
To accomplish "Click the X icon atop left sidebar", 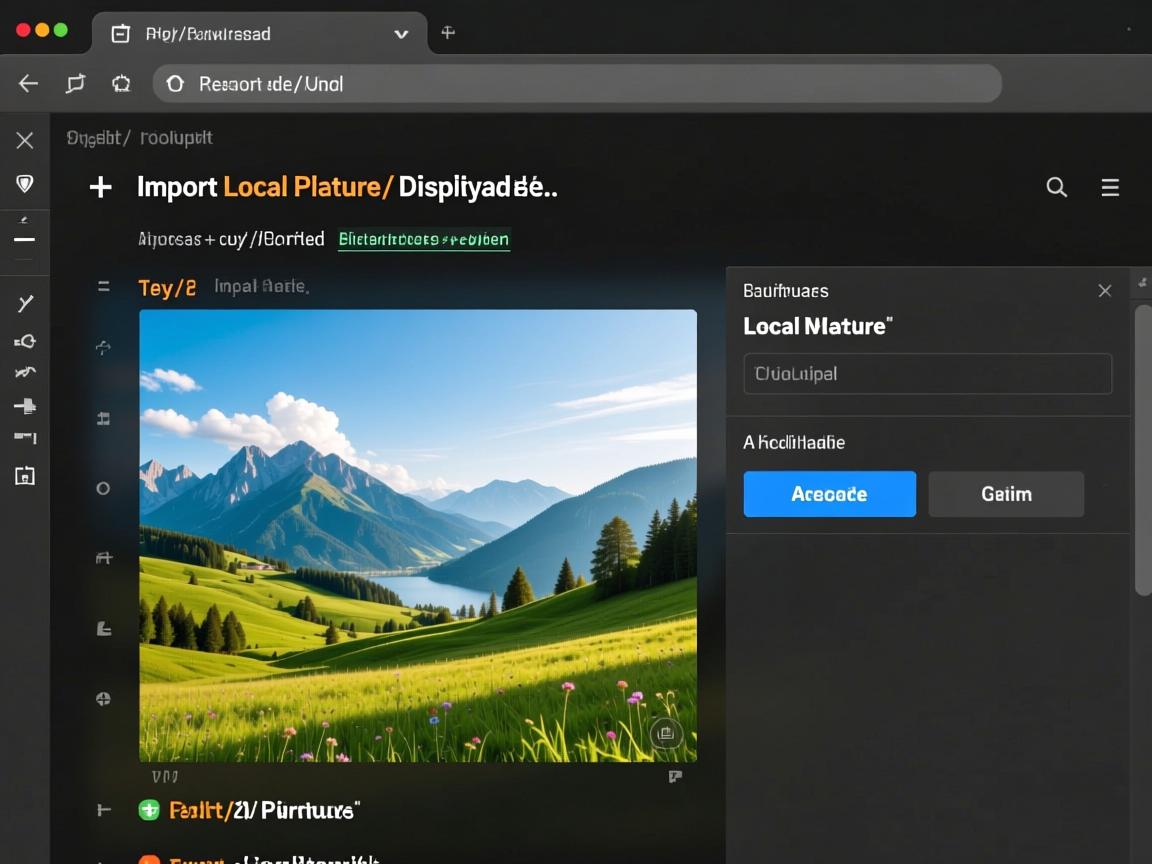I will click(x=25, y=140).
